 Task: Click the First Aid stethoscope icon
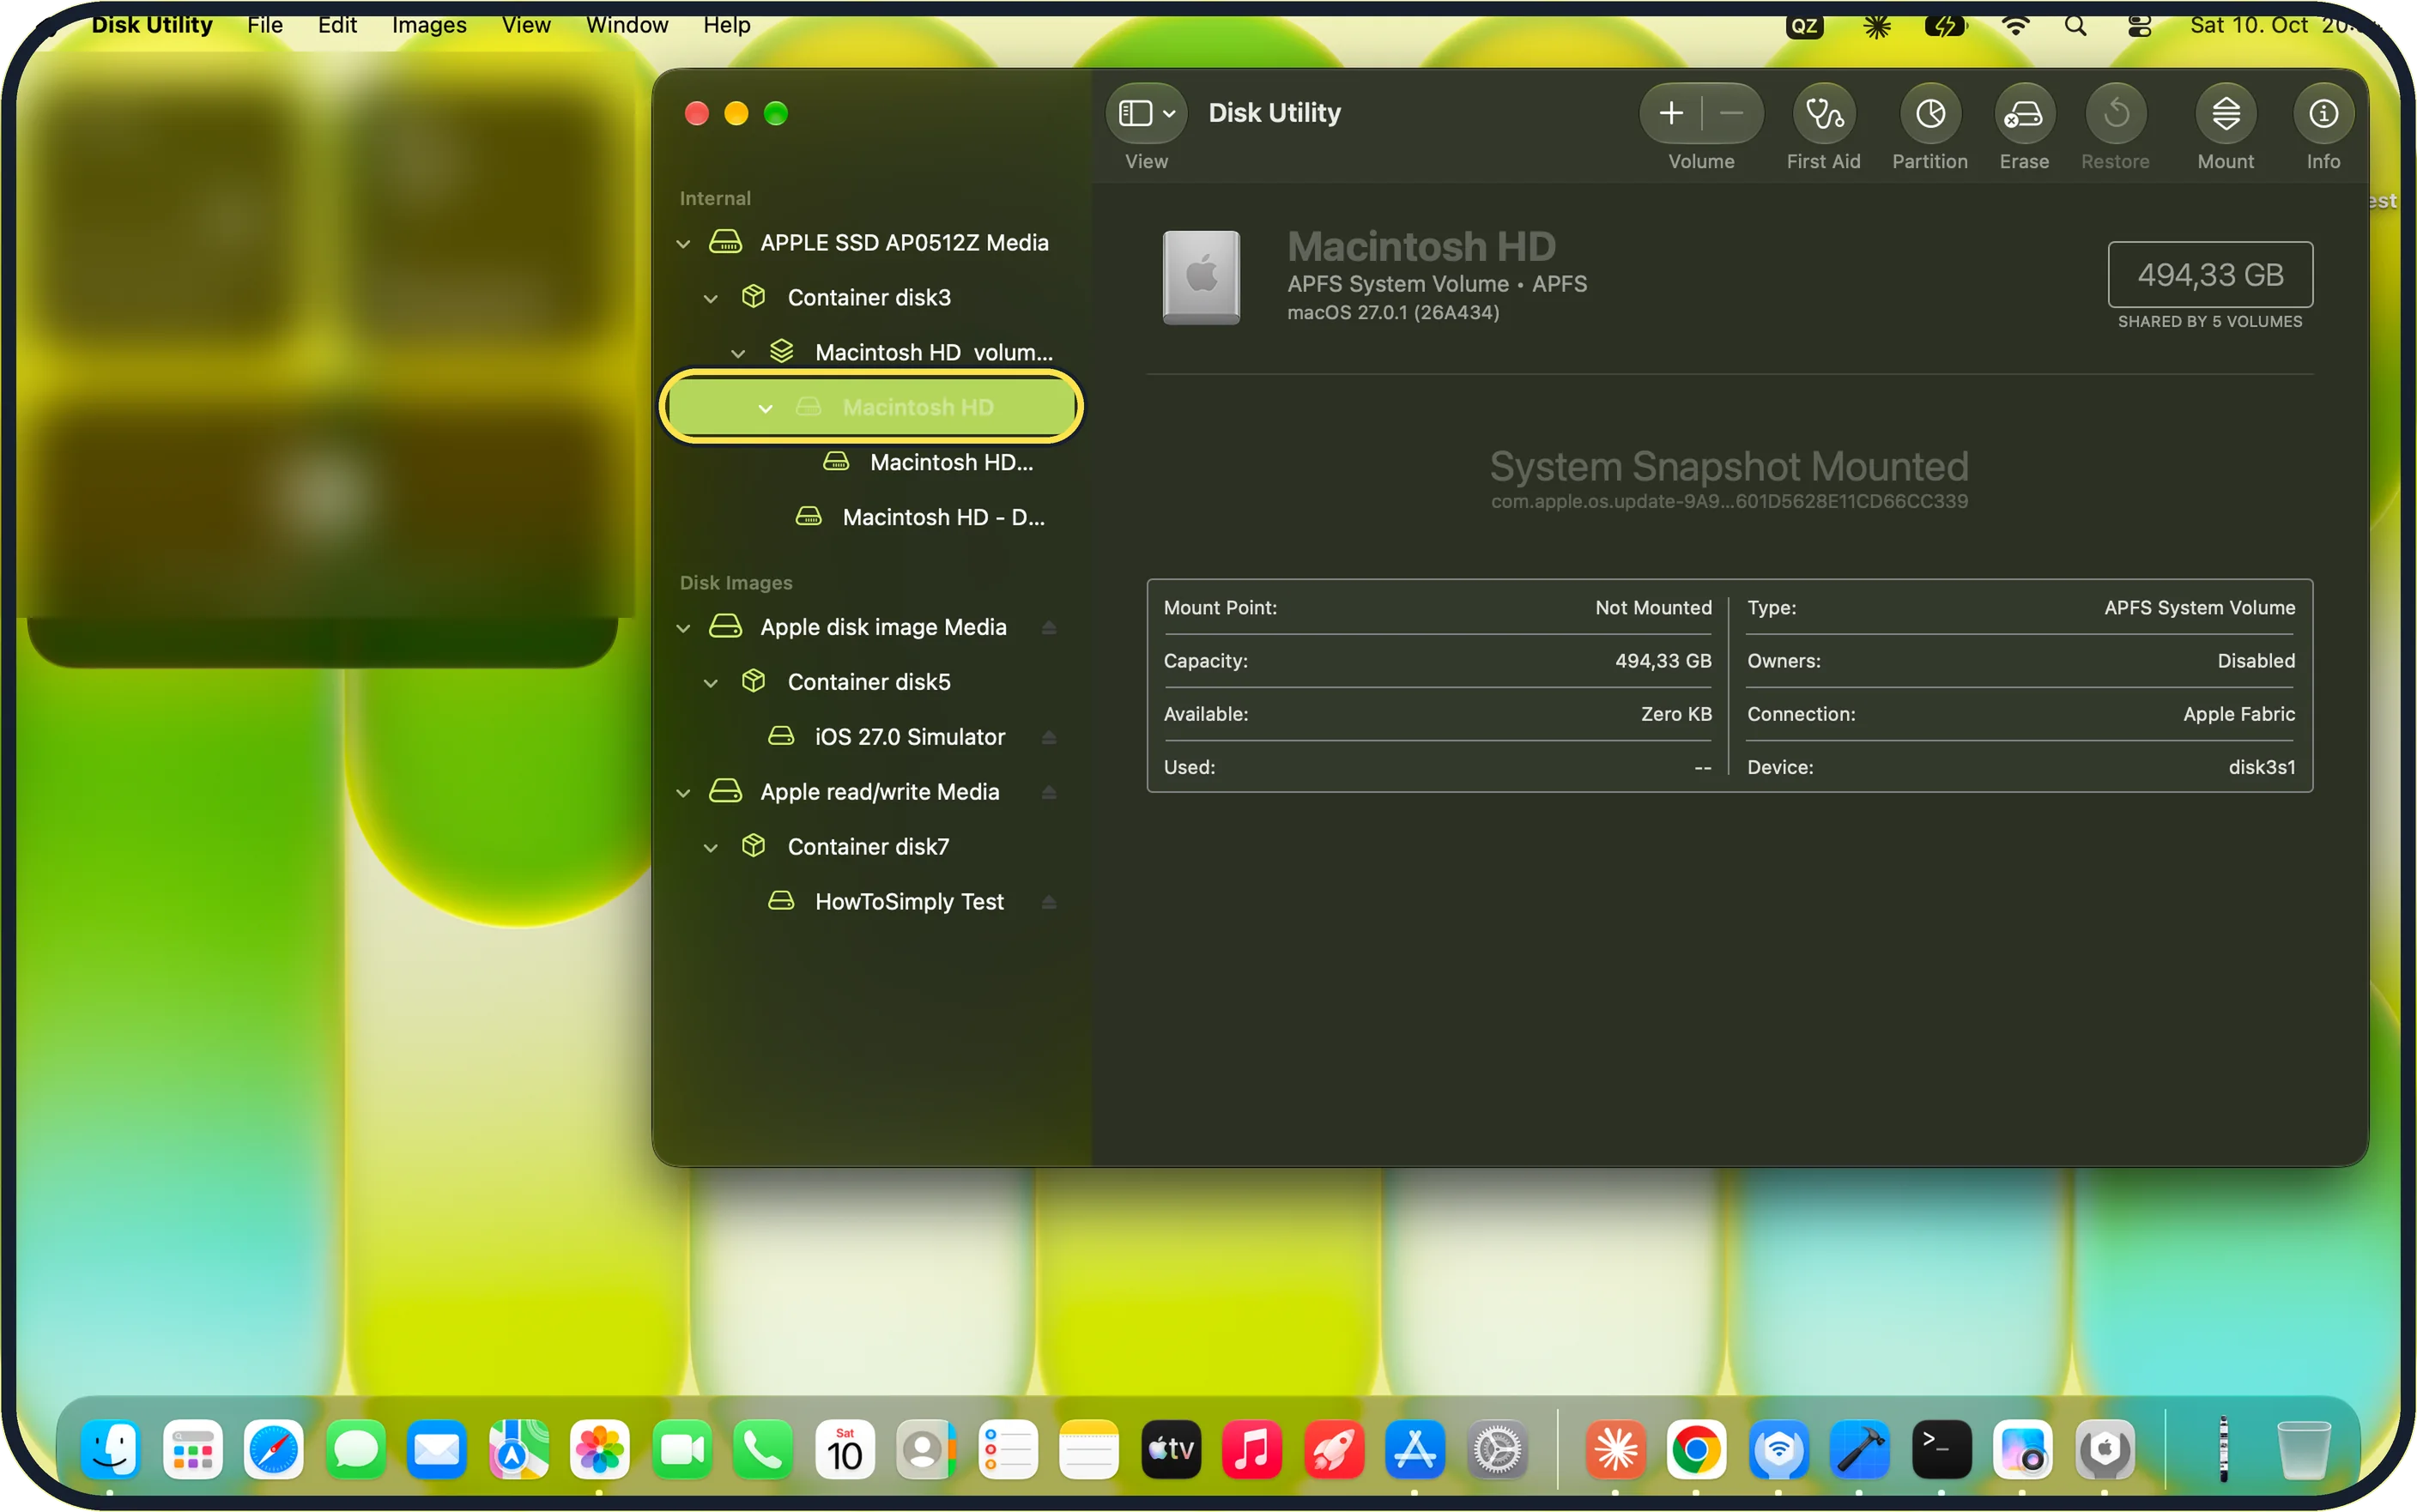pos(1823,114)
